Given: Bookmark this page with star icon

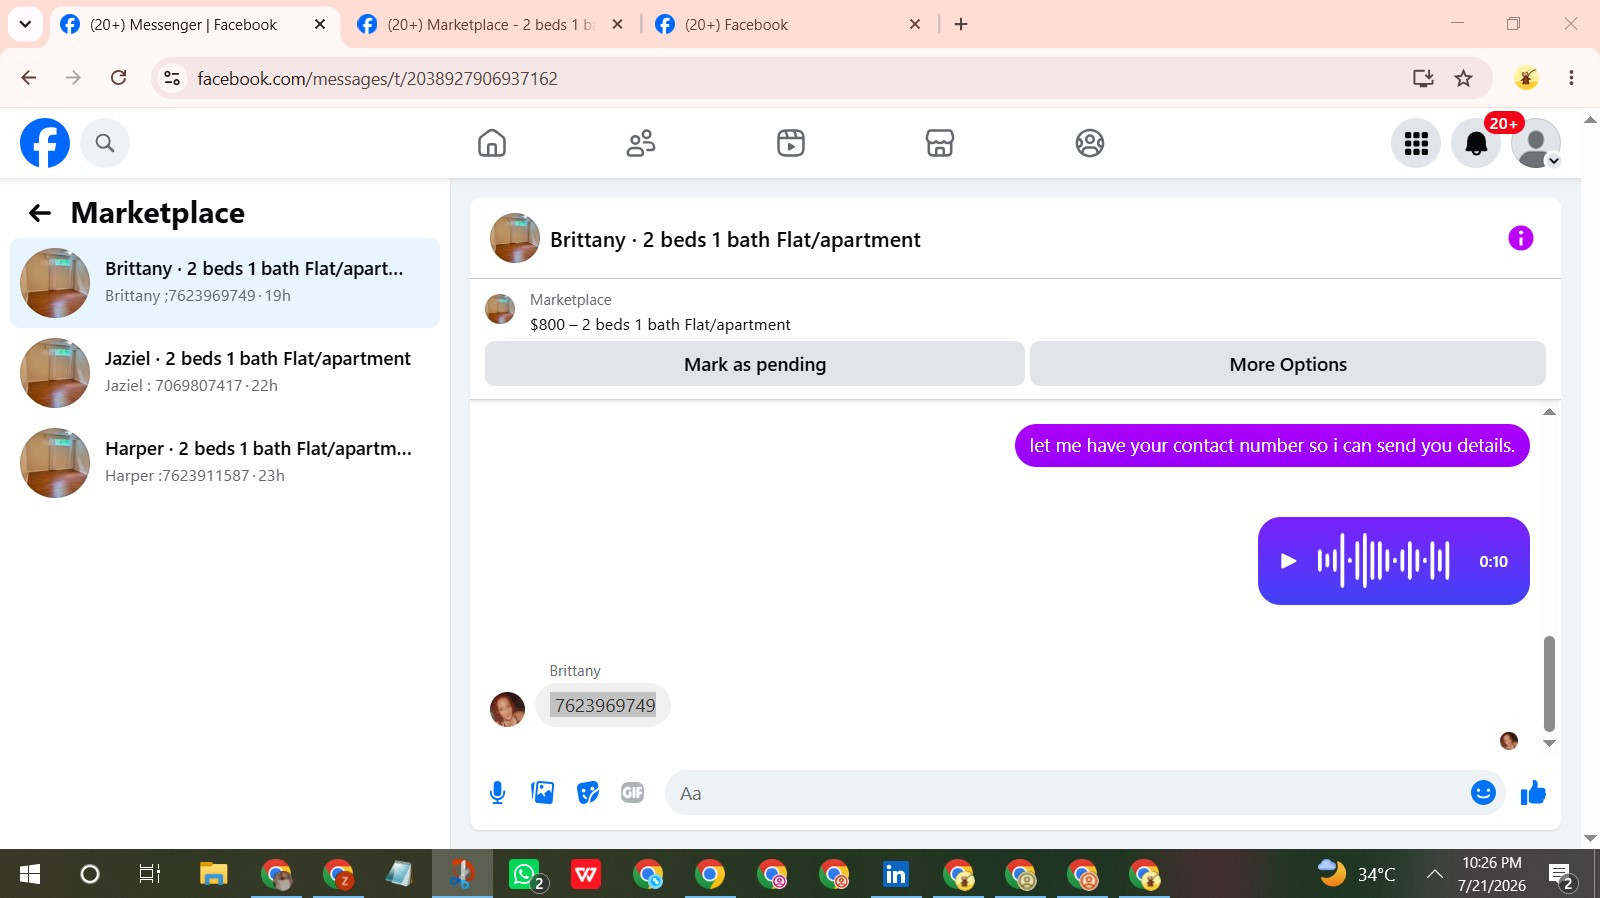Looking at the screenshot, I should [x=1464, y=78].
